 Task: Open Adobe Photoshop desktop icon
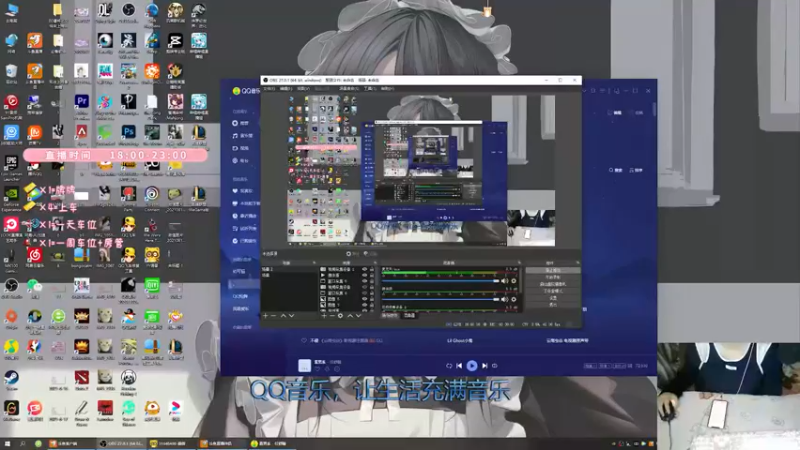point(128,132)
